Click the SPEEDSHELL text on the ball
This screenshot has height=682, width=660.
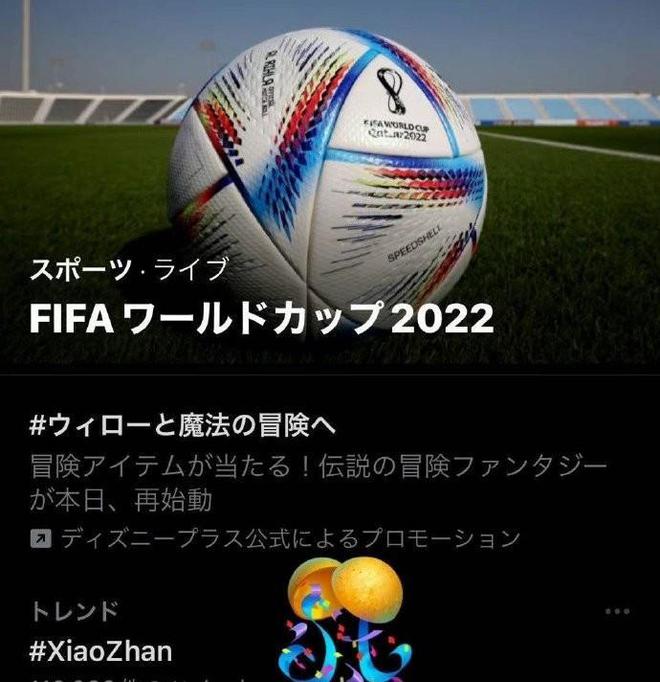tap(415, 244)
